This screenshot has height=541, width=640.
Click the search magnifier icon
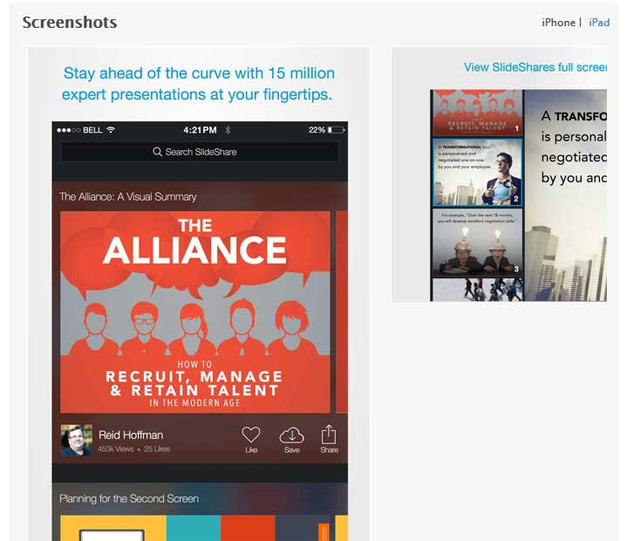pos(157,152)
